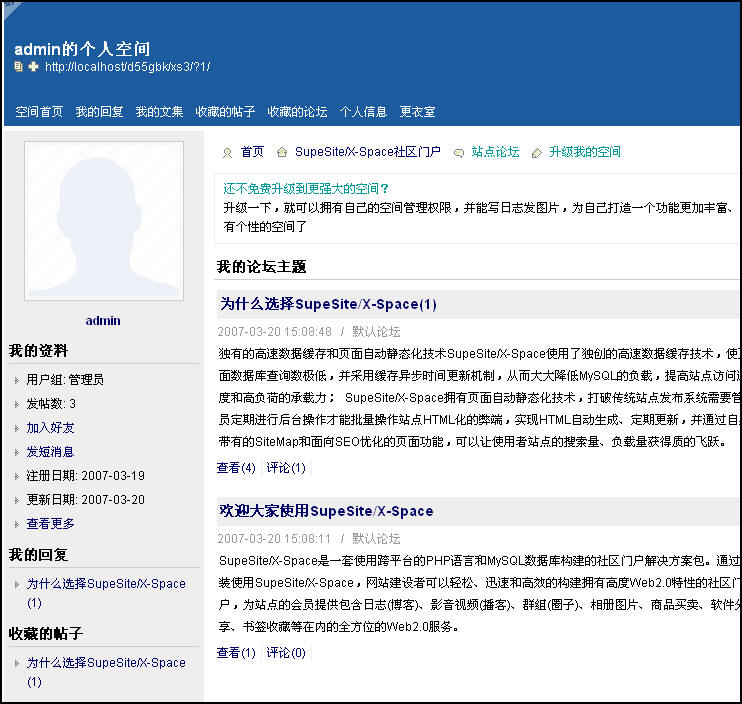Click 默认论坛 beside the 15:08:48 date

pyautogui.click(x=376, y=332)
